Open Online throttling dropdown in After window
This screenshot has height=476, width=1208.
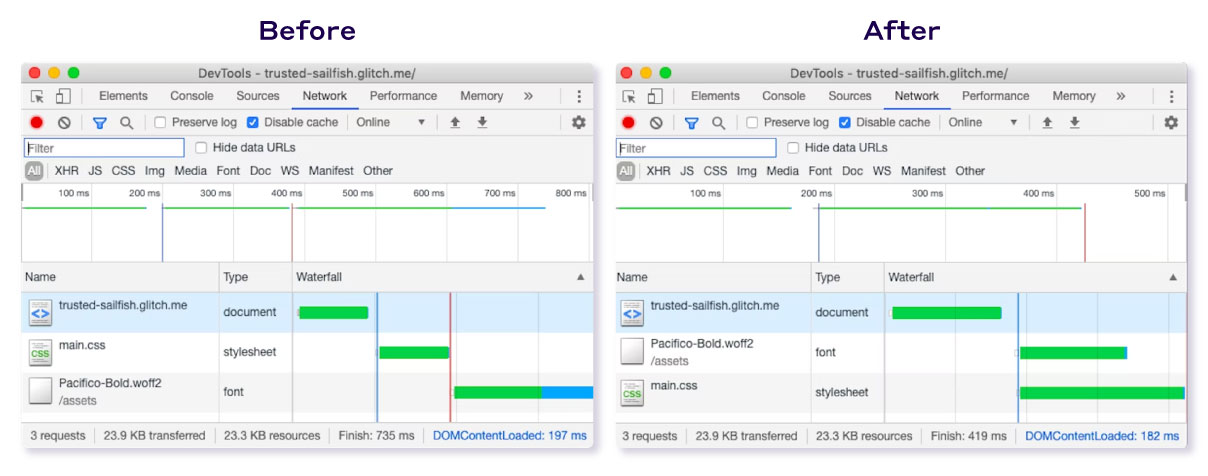click(983, 122)
